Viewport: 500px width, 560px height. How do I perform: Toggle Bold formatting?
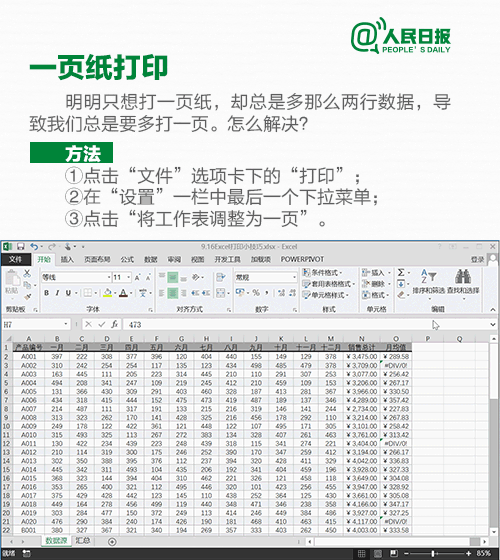(x=46, y=293)
